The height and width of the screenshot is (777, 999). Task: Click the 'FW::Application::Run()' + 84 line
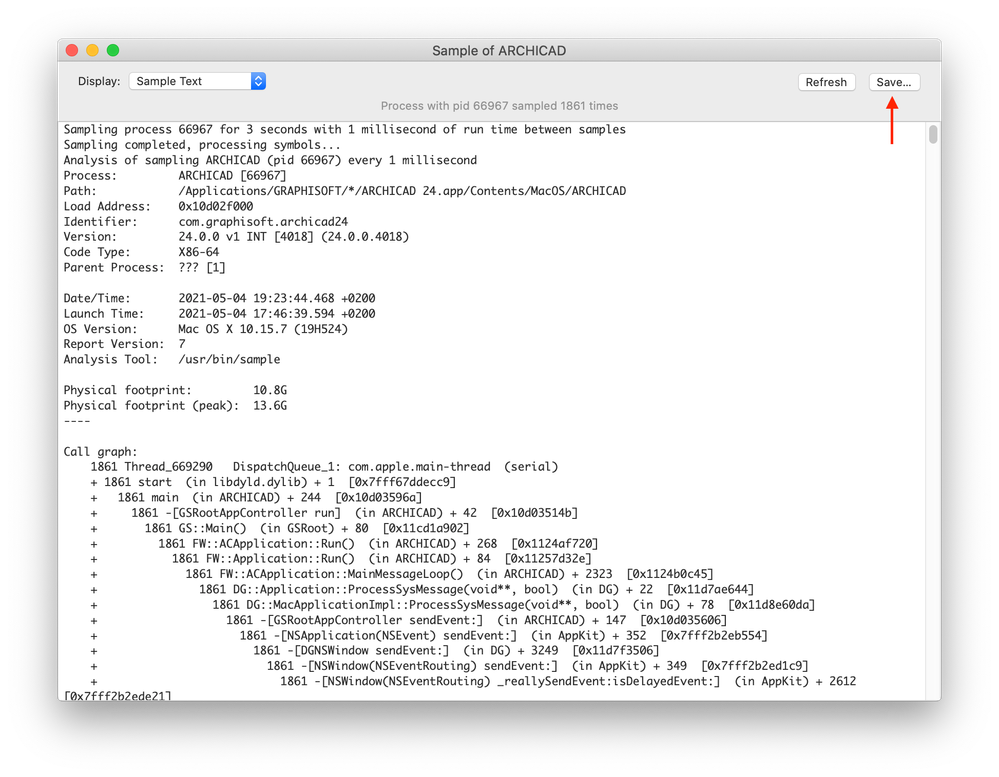coord(341,559)
